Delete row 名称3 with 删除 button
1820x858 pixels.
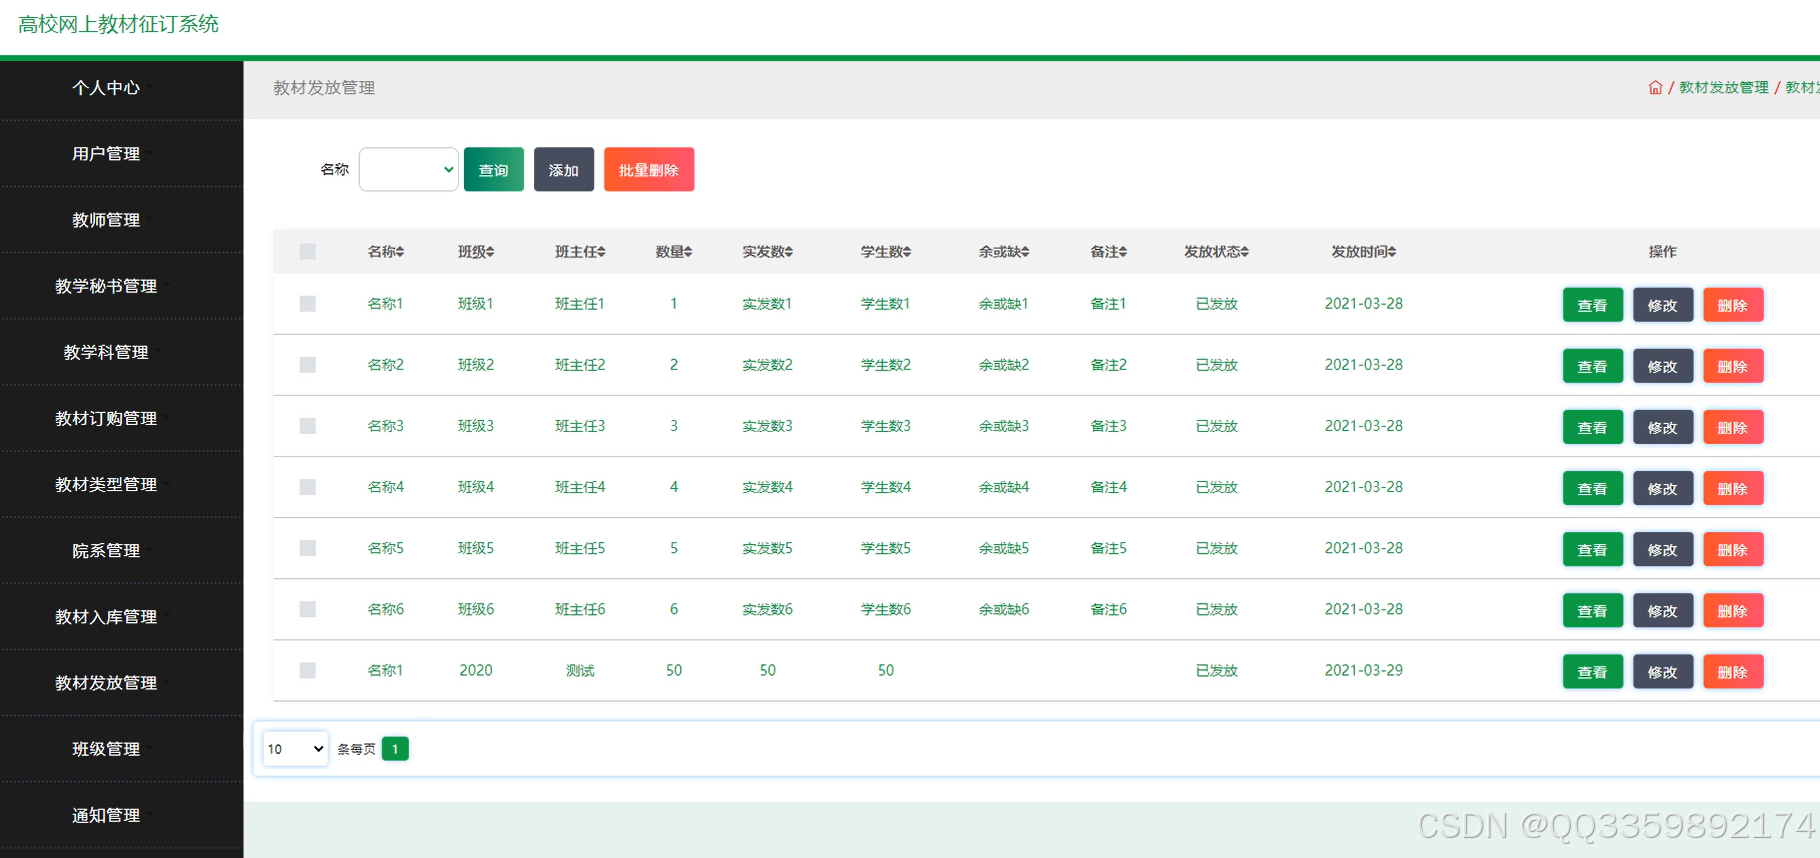coord(1733,427)
